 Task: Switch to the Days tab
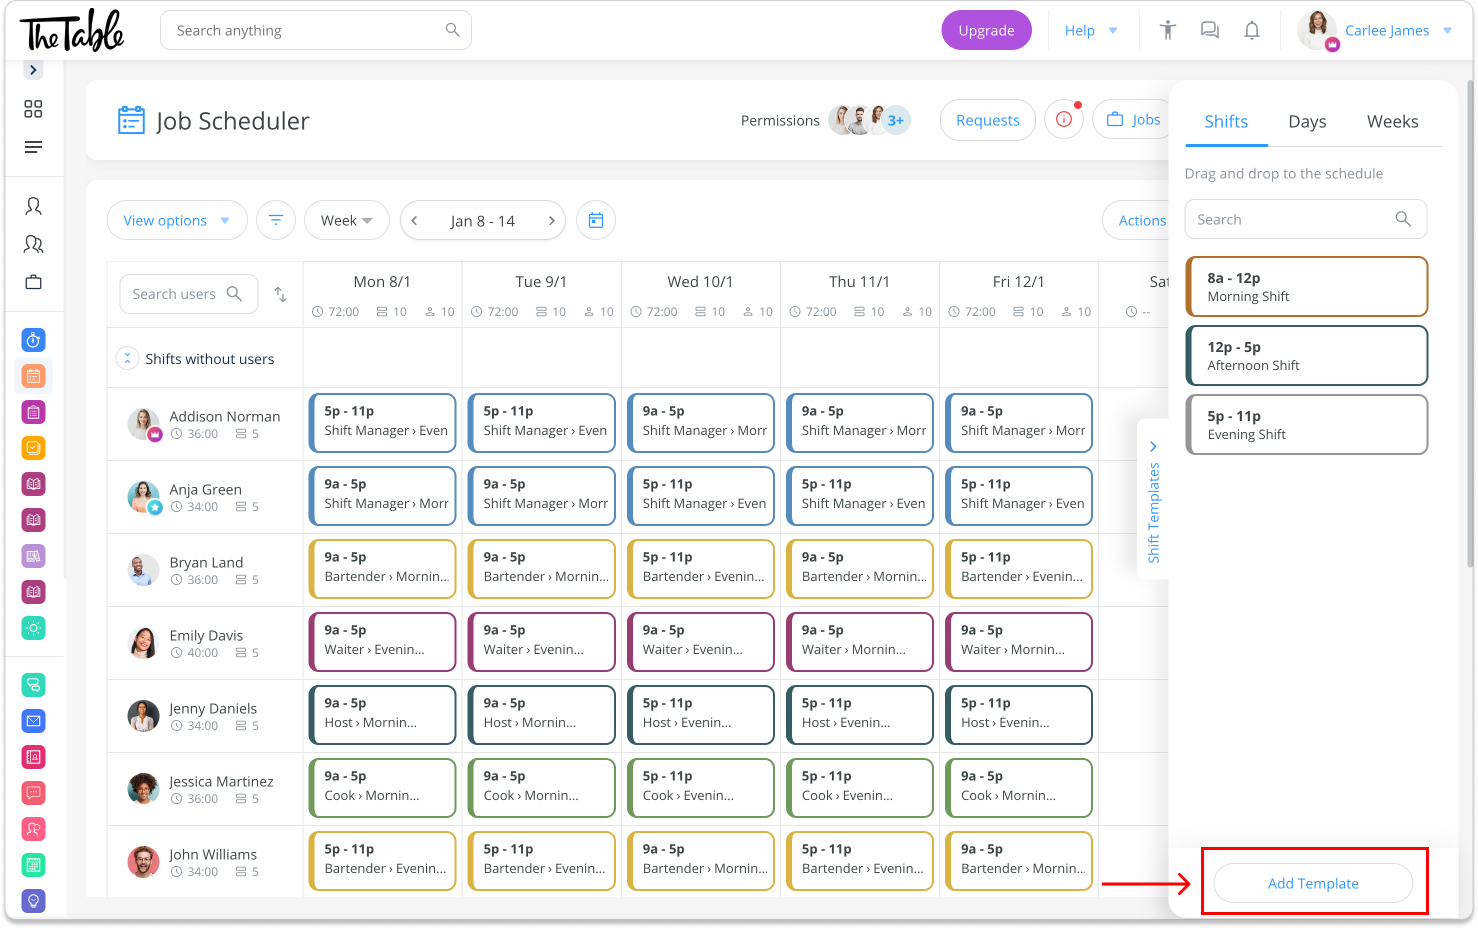click(x=1307, y=121)
